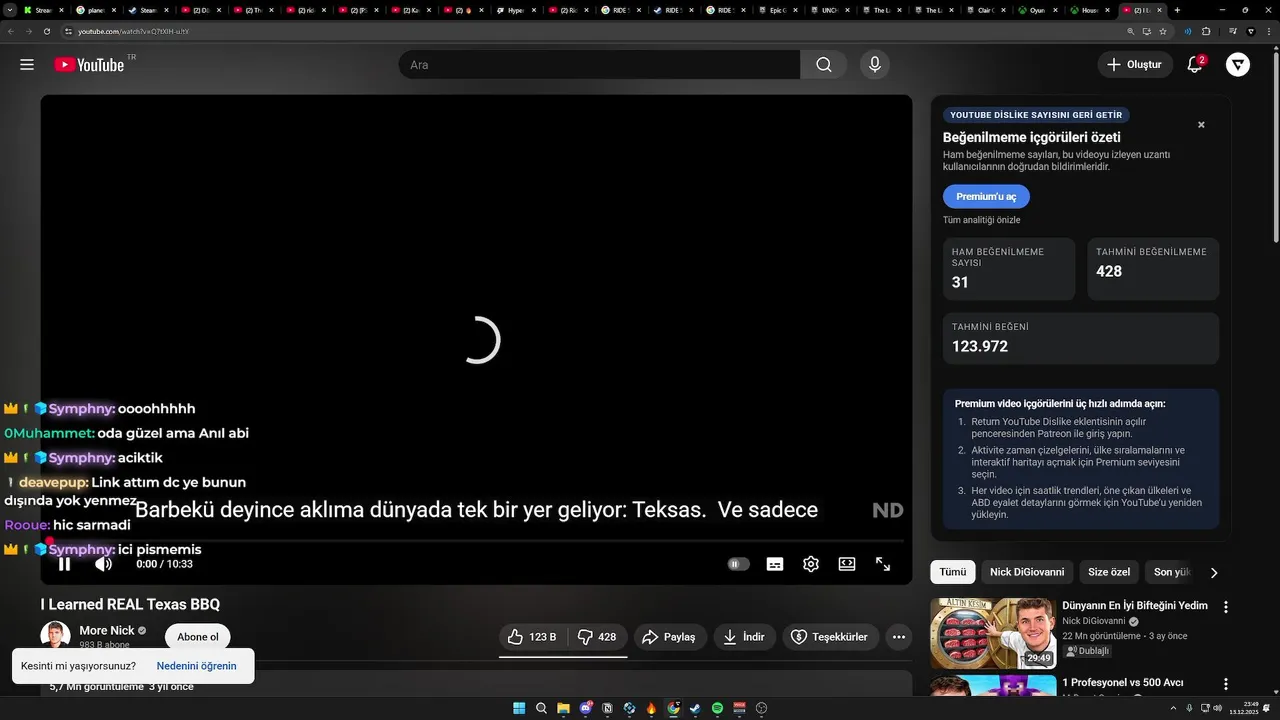
Task: Open the Chrome three-dot menu
Action: click(1269, 32)
